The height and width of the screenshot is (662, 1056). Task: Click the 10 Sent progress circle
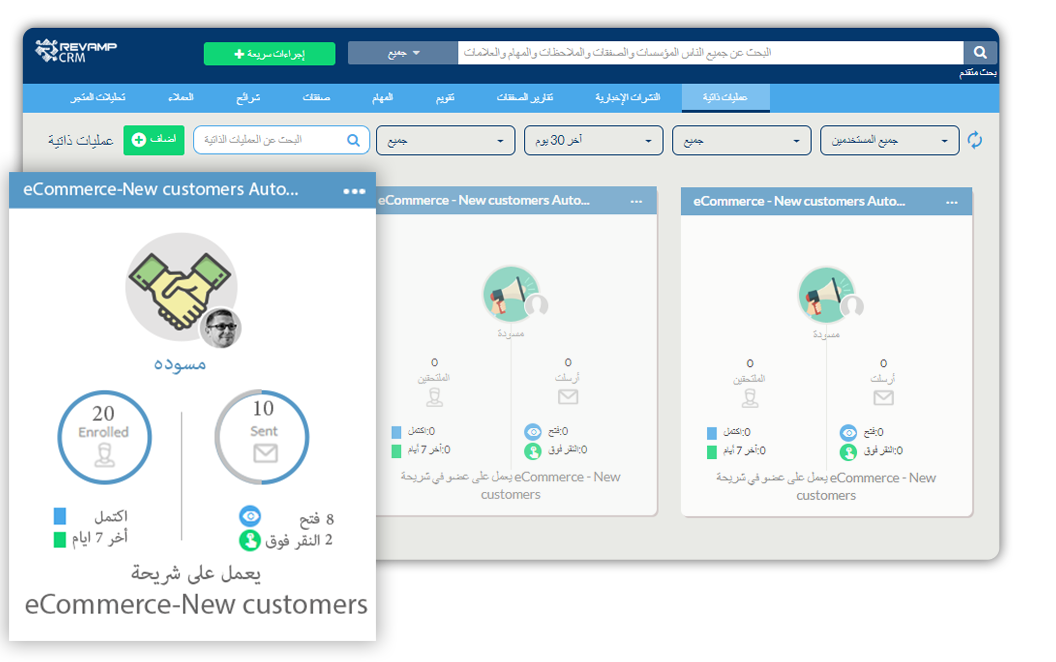pyautogui.click(x=262, y=436)
